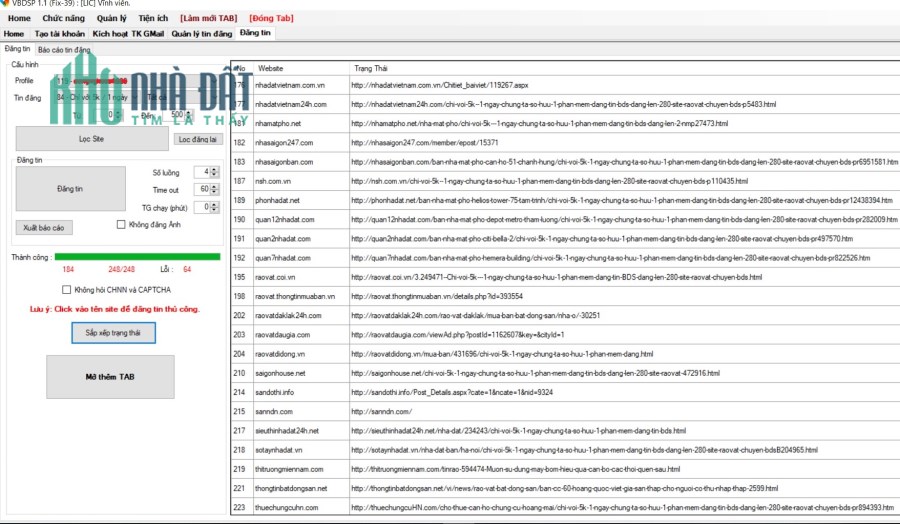
Task: Click the green Thành công progress bar
Action: click(137, 257)
